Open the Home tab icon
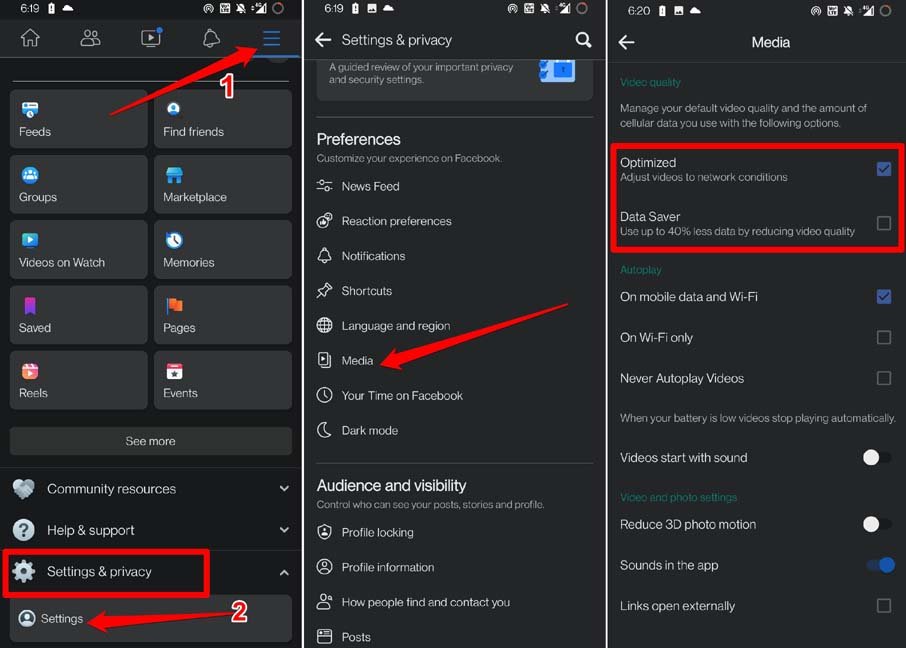This screenshot has width=906, height=648. point(30,38)
